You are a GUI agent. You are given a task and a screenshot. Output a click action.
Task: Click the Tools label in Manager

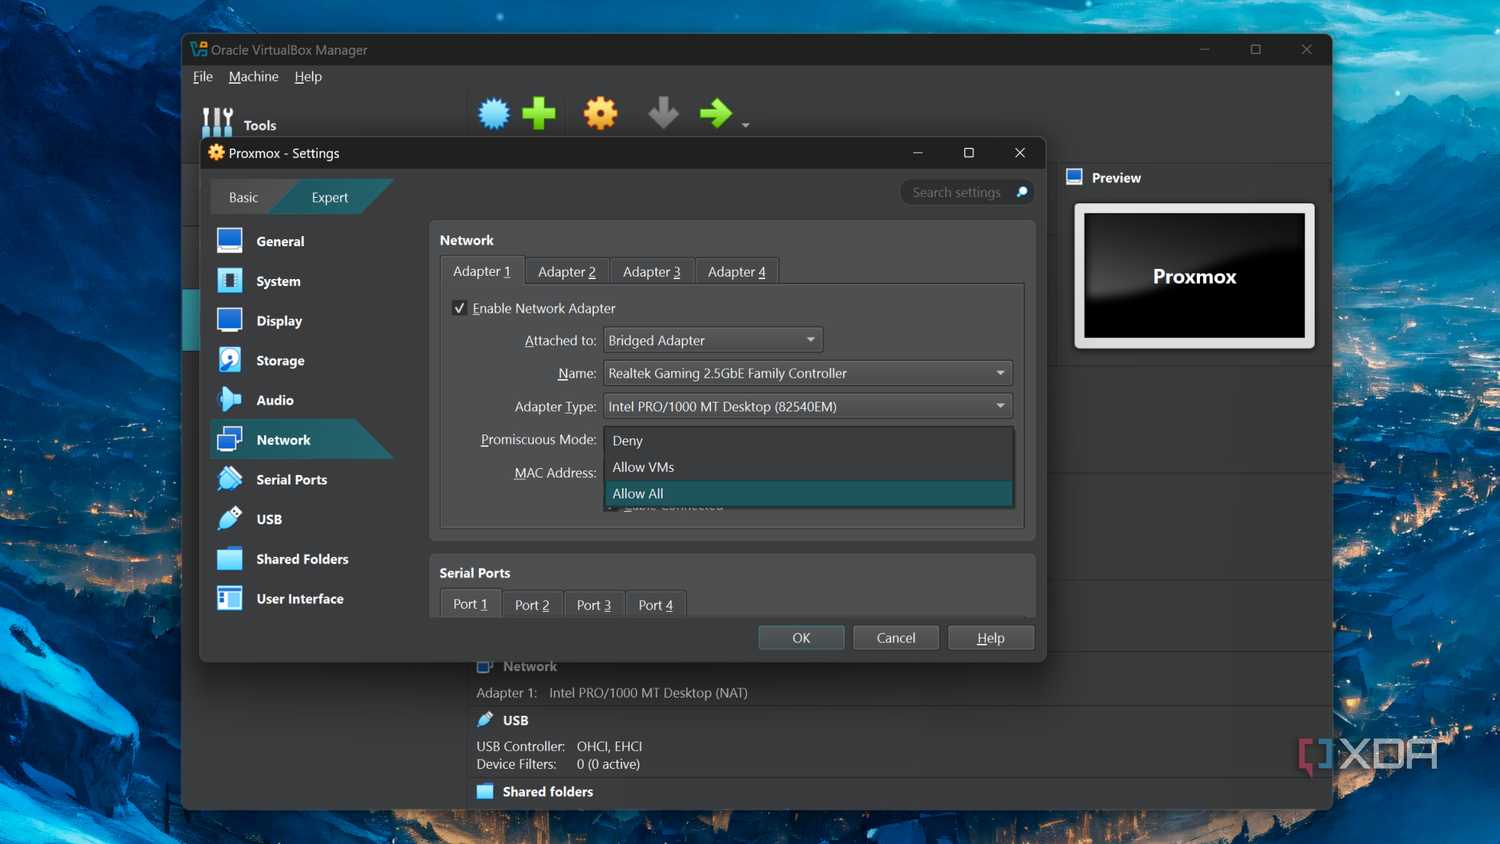(260, 125)
